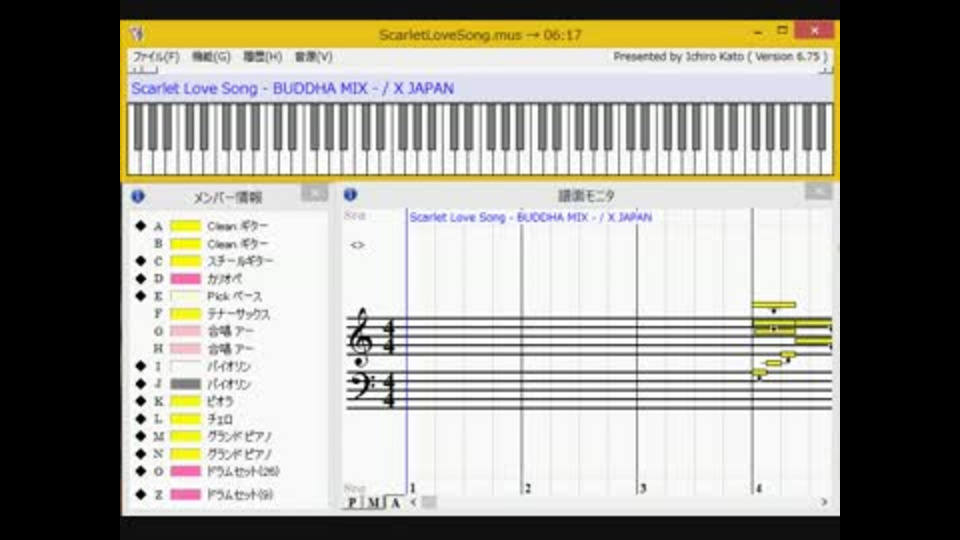This screenshot has width=960, height=540.
Task: Toggle the diamond marker for member J
Action: (141, 384)
